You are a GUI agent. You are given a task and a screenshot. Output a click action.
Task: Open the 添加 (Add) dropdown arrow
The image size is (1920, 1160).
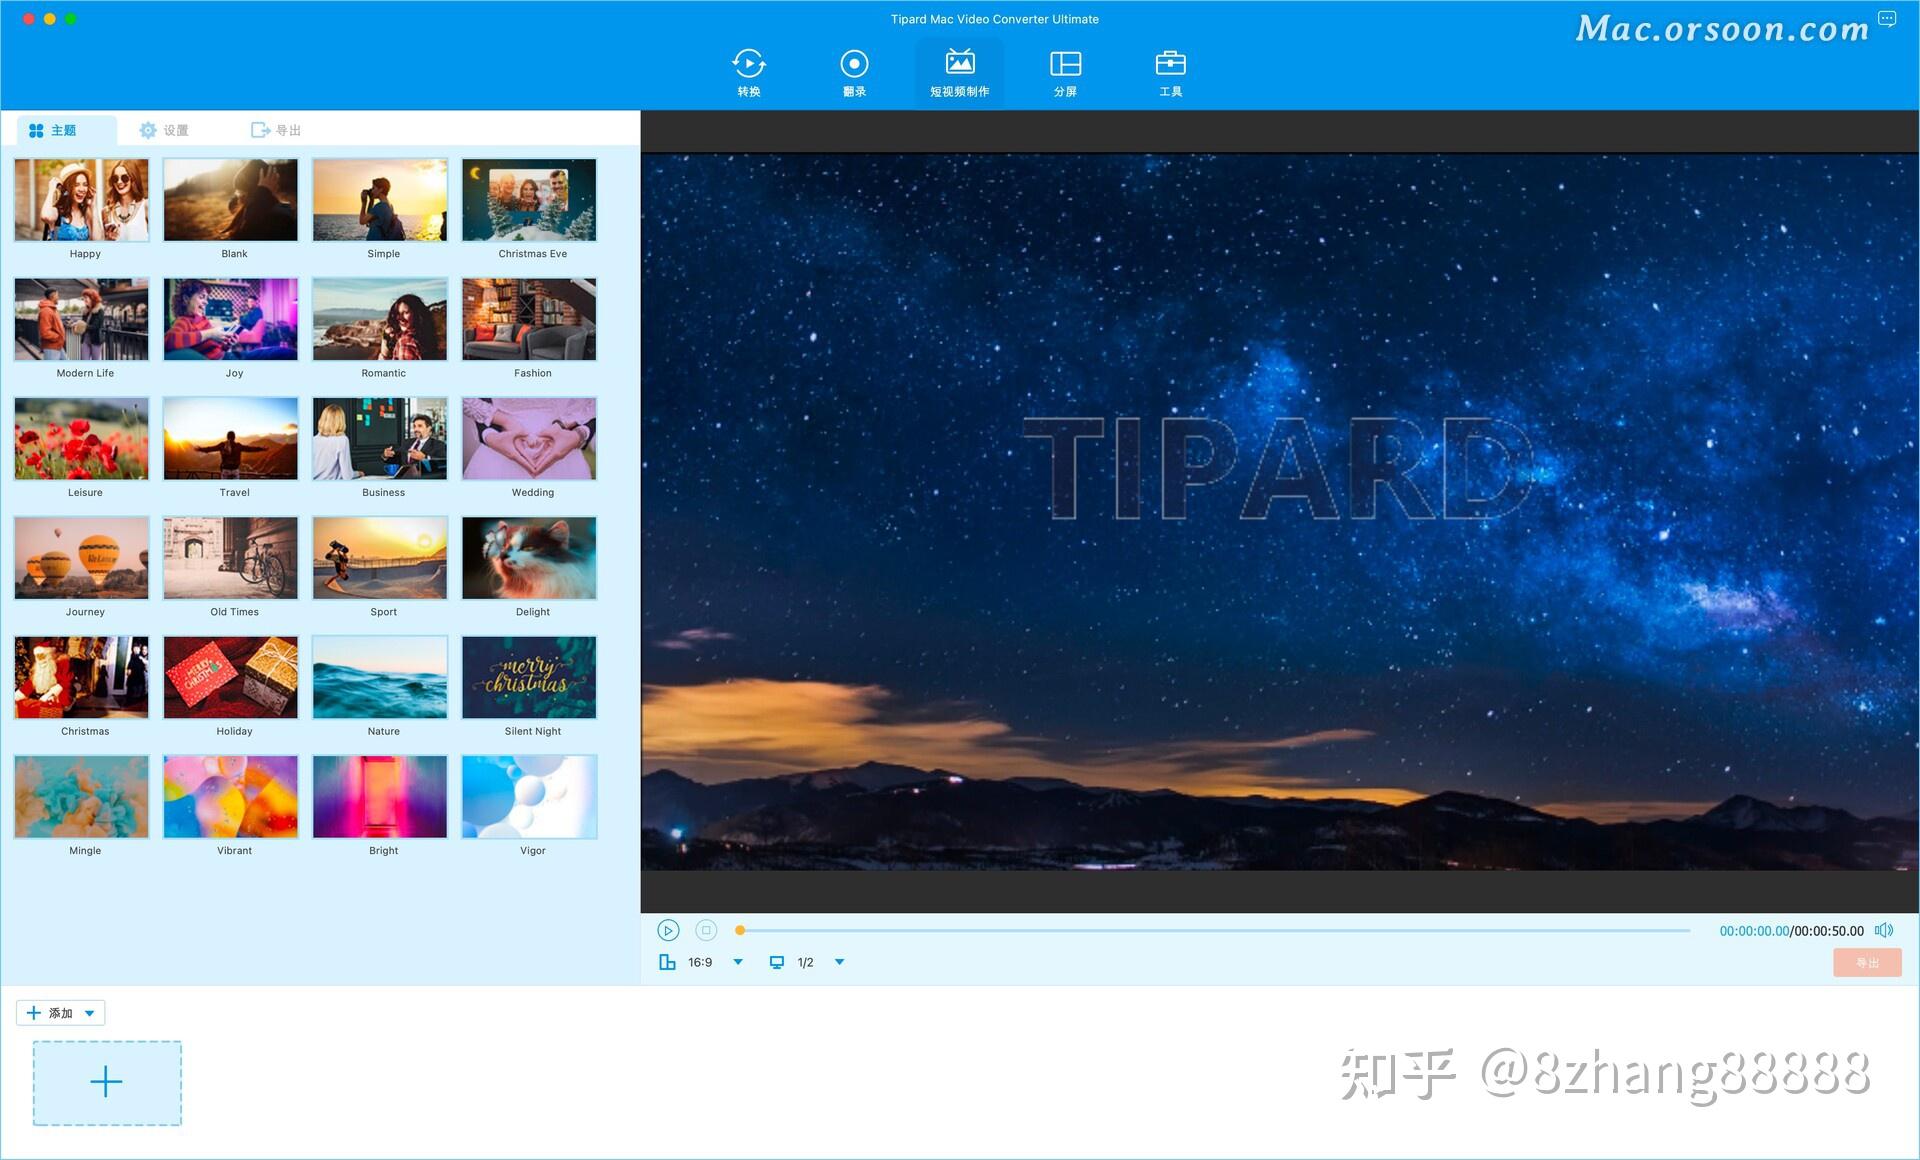[x=88, y=1012]
